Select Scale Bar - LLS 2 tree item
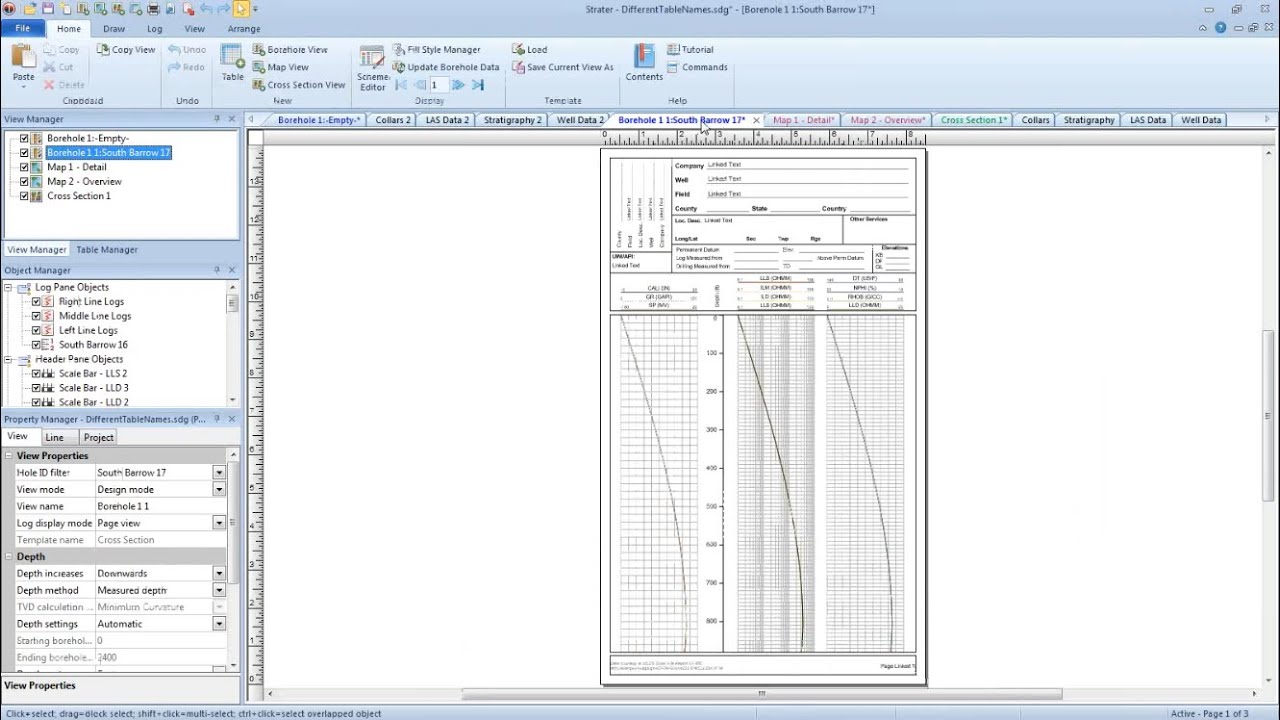This screenshot has height=720, width=1280. (93, 374)
